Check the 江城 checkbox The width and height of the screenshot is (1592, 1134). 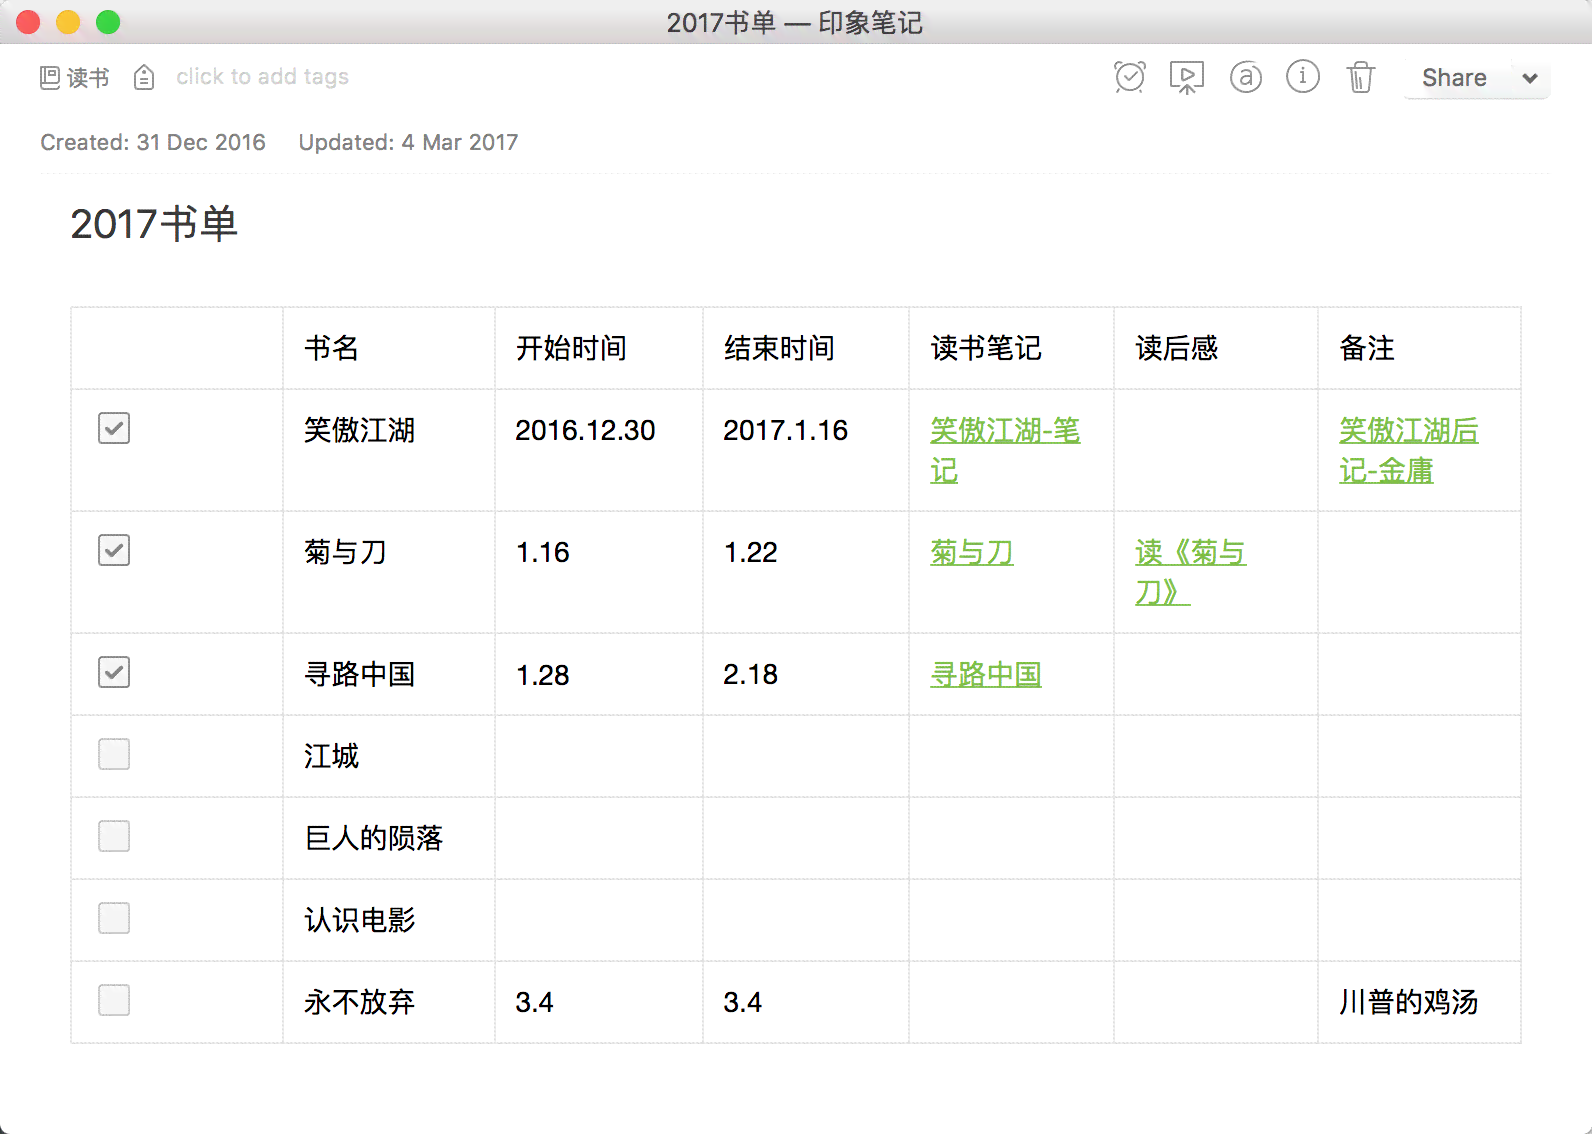tap(114, 754)
